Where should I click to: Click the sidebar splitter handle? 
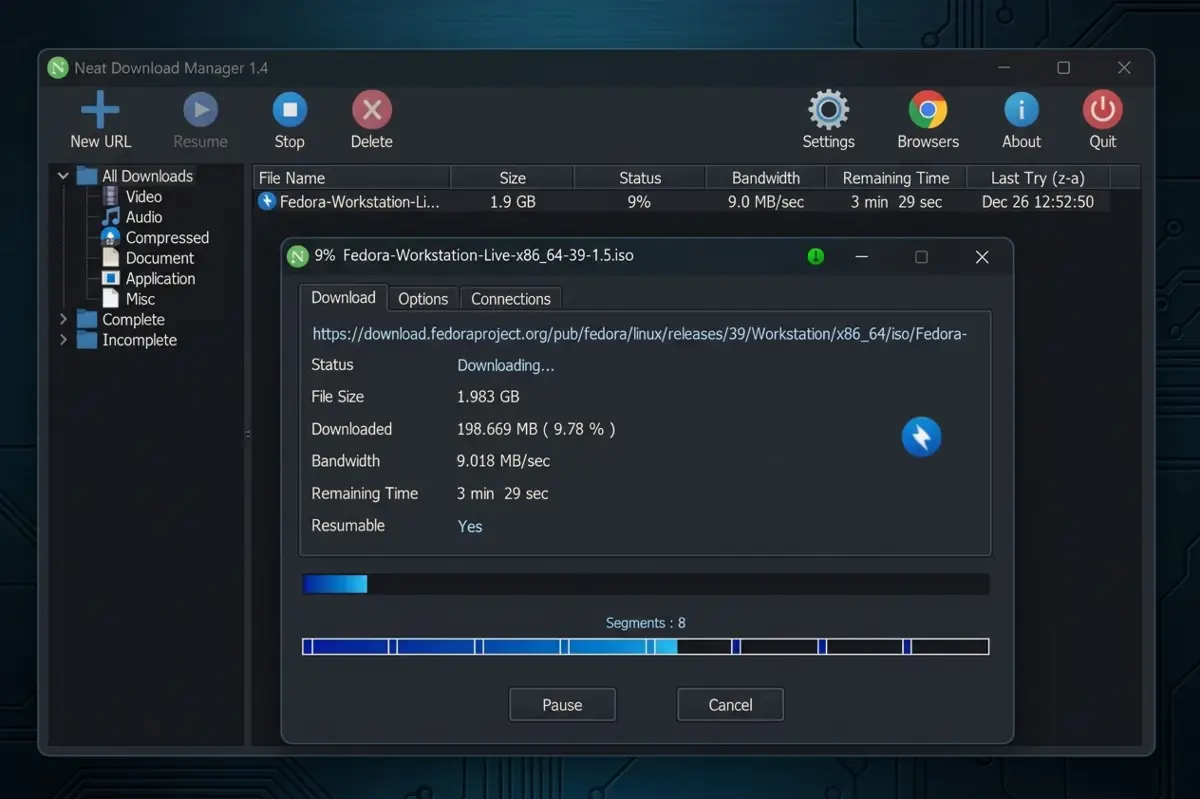pos(248,433)
